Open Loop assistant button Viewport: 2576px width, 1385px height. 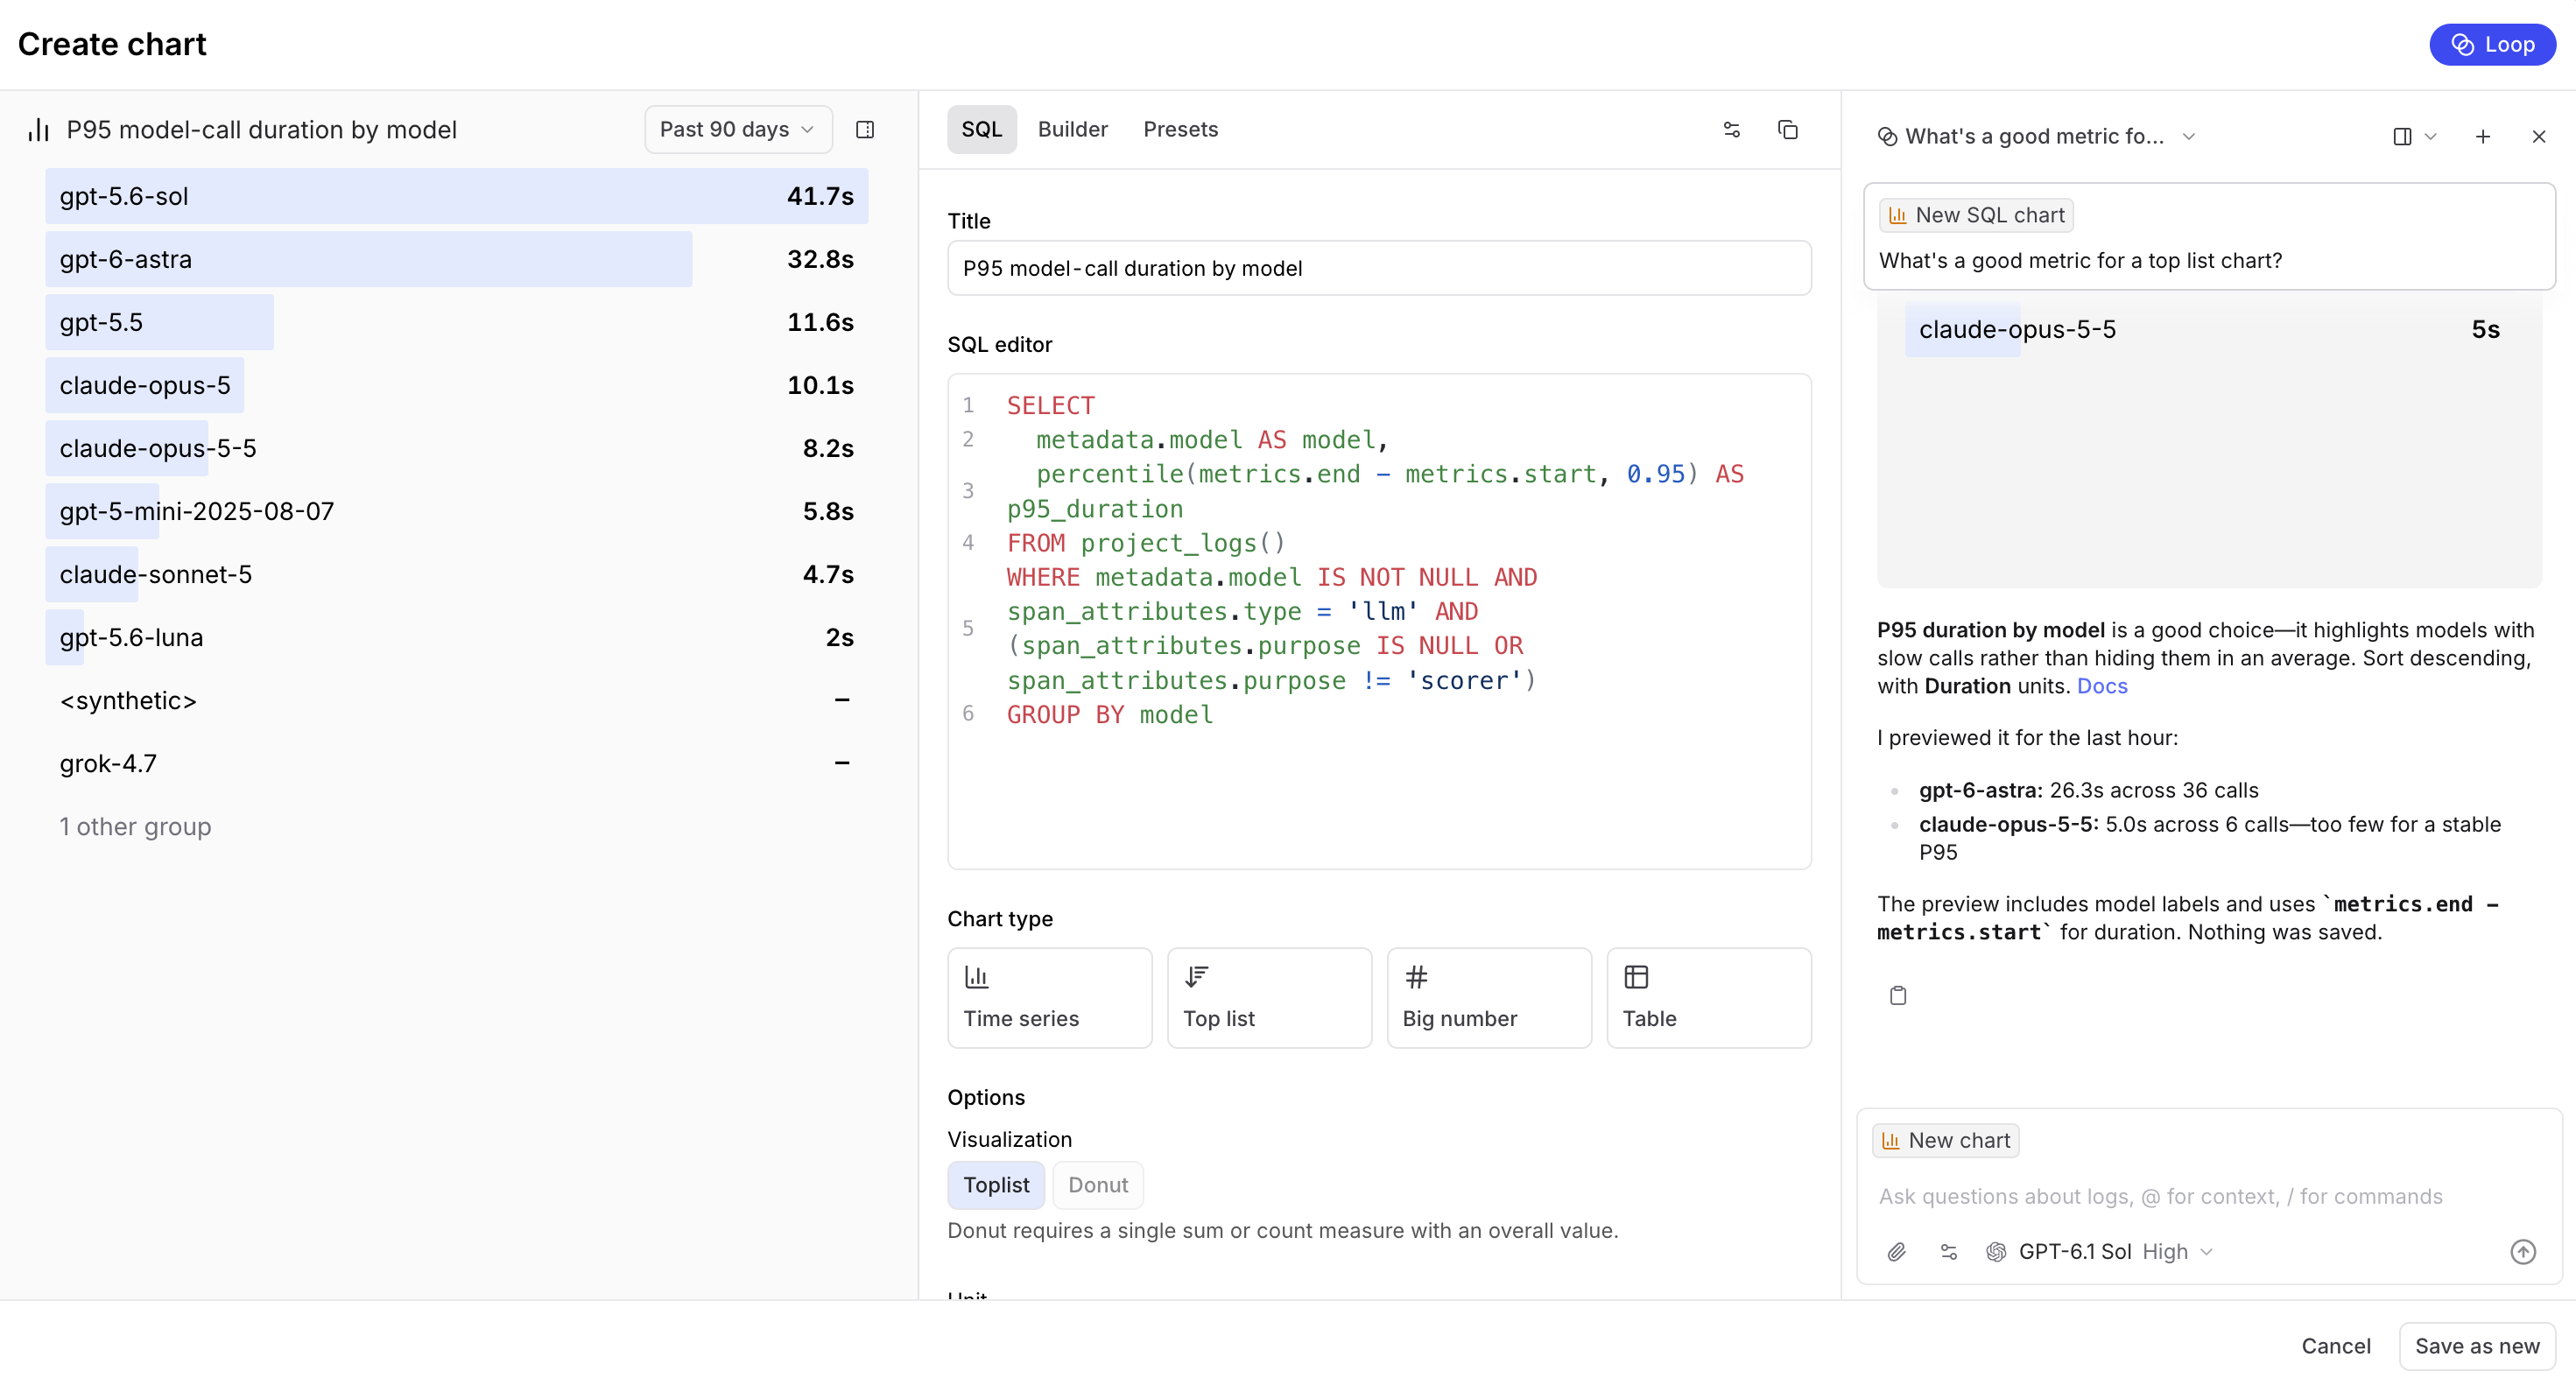pyautogui.click(x=2492, y=45)
